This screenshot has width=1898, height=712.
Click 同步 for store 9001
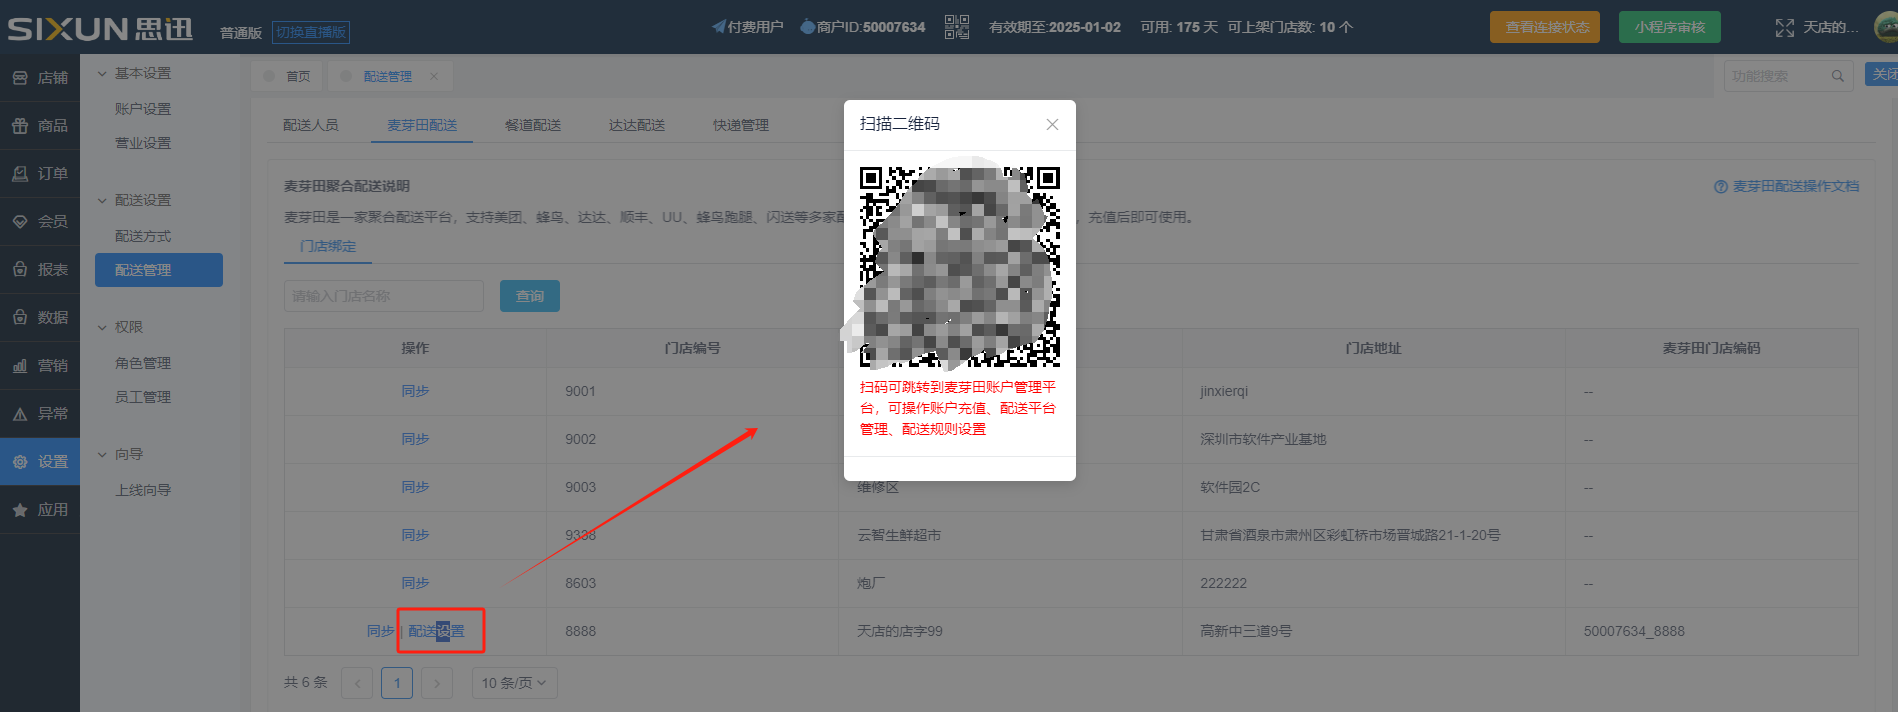click(x=415, y=391)
